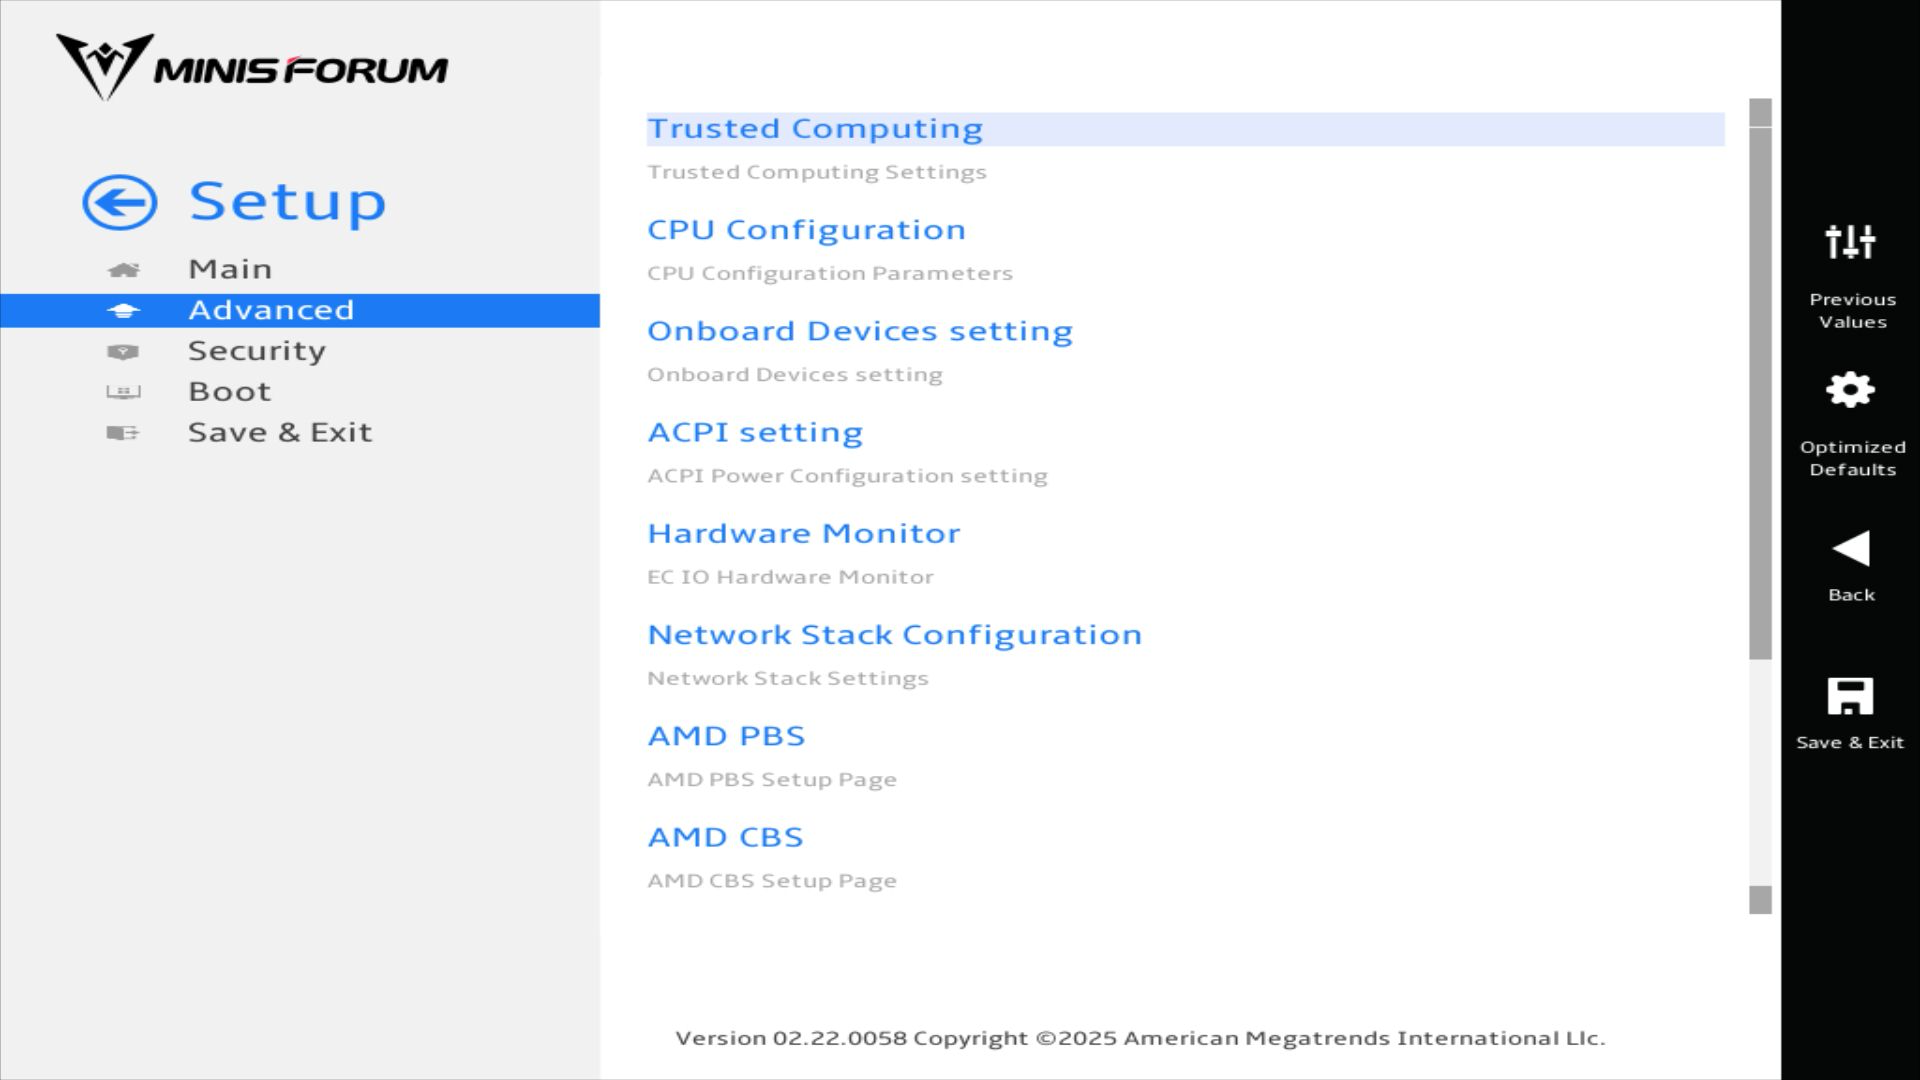
Task: Click the Back triangle icon
Action: pos(1850,549)
